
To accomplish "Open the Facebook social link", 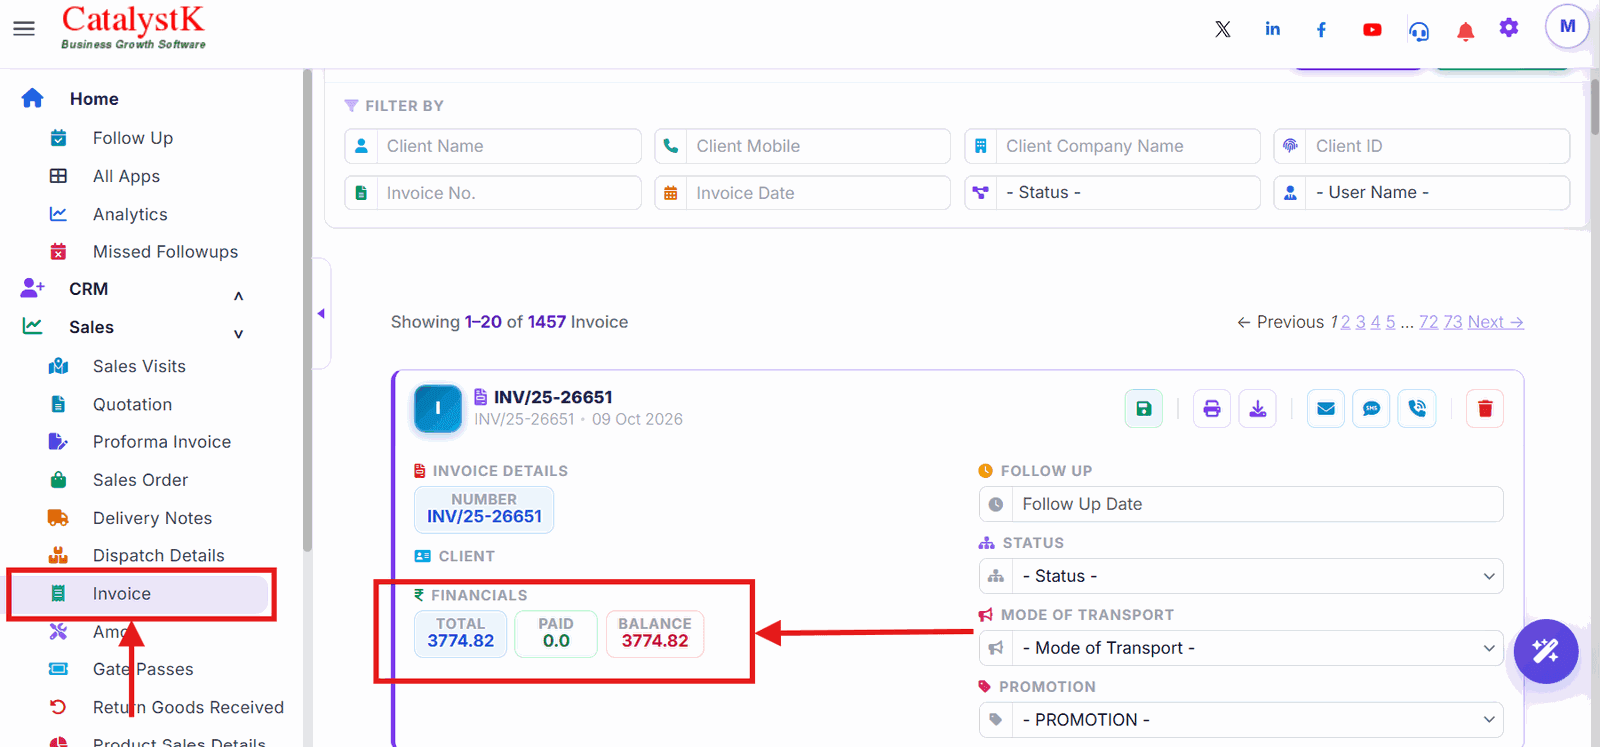I will [1322, 29].
